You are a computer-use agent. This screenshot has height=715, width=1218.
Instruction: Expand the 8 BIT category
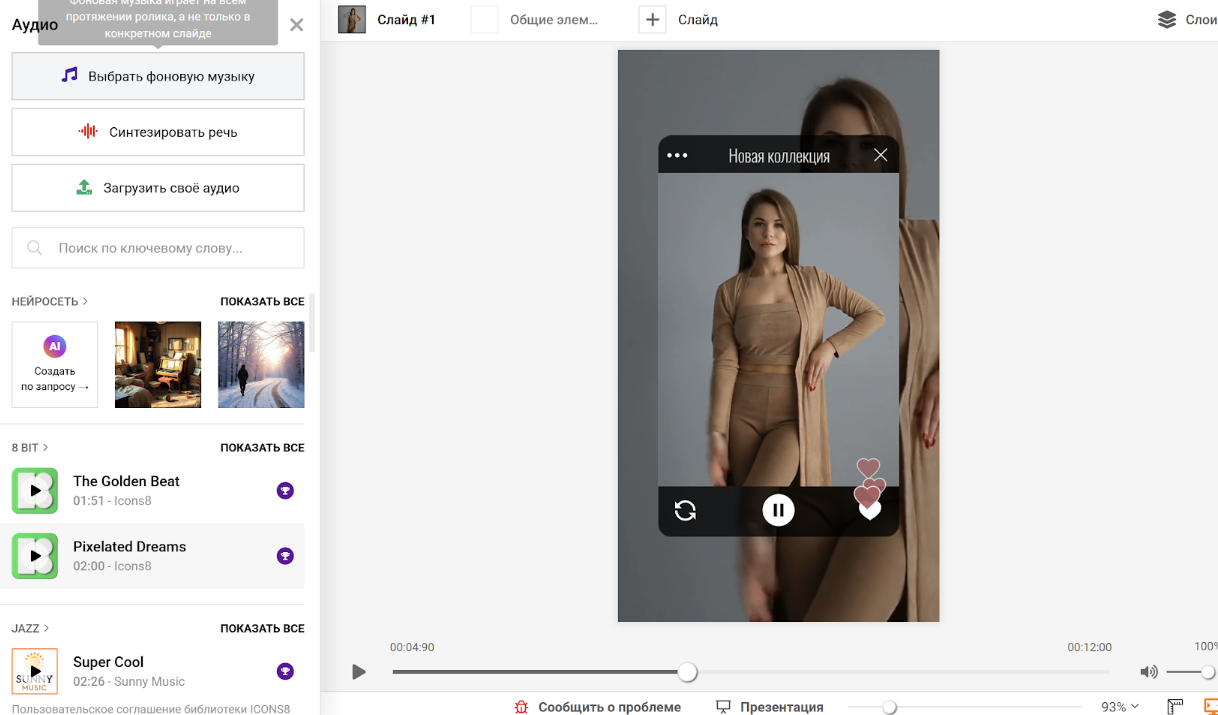[30, 447]
